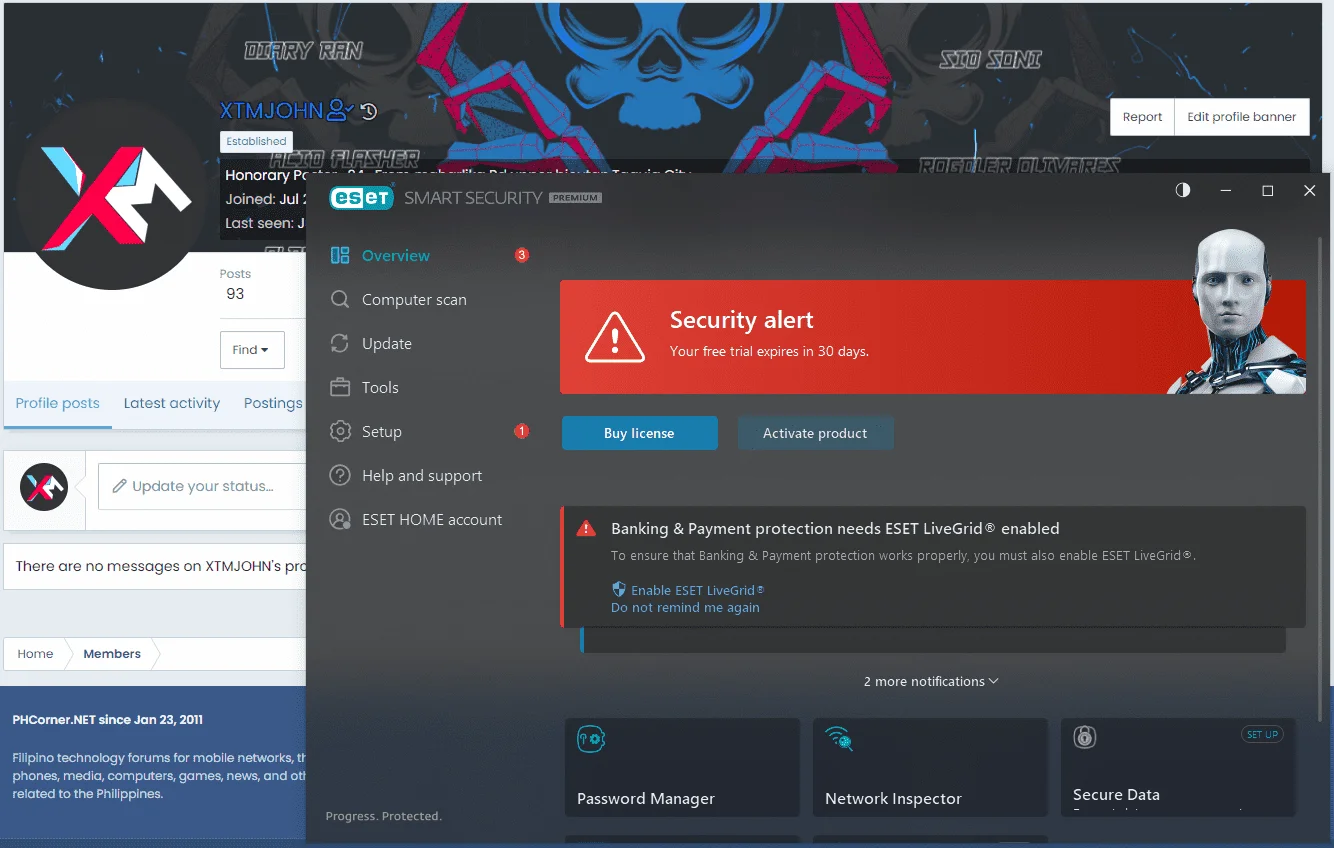Screen dimensions: 1334x848
Task: Choose Do not remind me again
Action: point(685,607)
